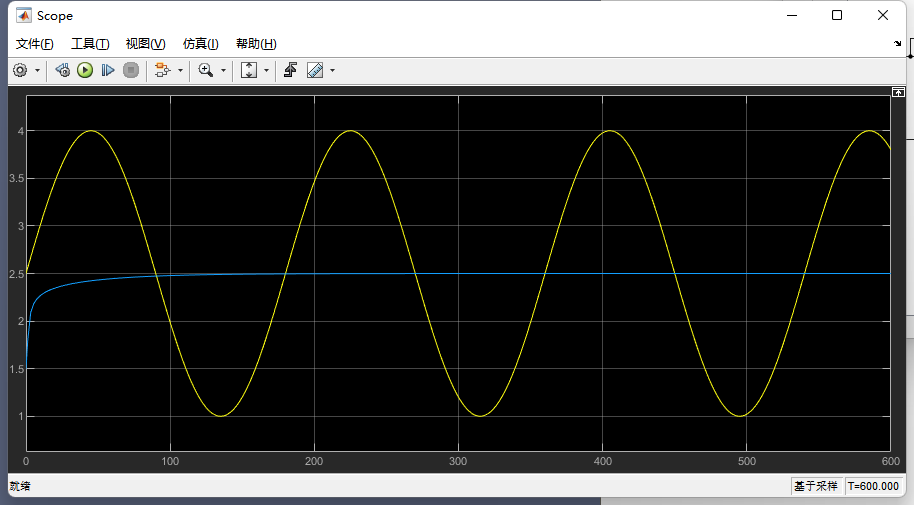Expand the axes scaling dropdown arrow
914x505 pixels.
[266, 71]
